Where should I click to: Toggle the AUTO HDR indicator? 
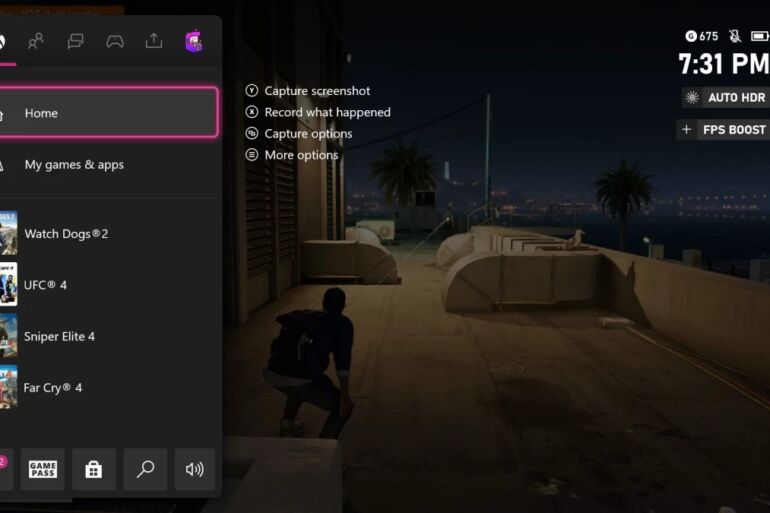(x=726, y=98)
